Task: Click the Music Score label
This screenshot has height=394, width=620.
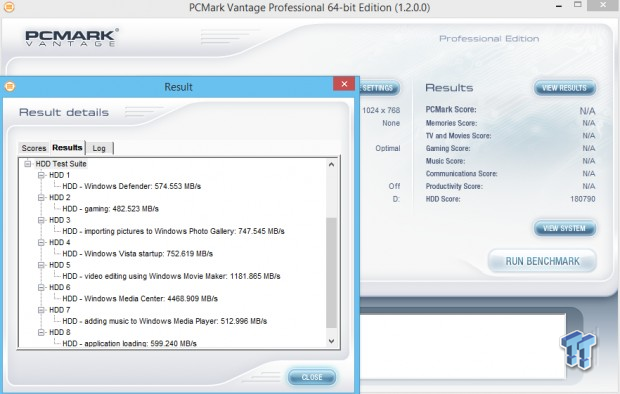Action: tap(445, 161)
